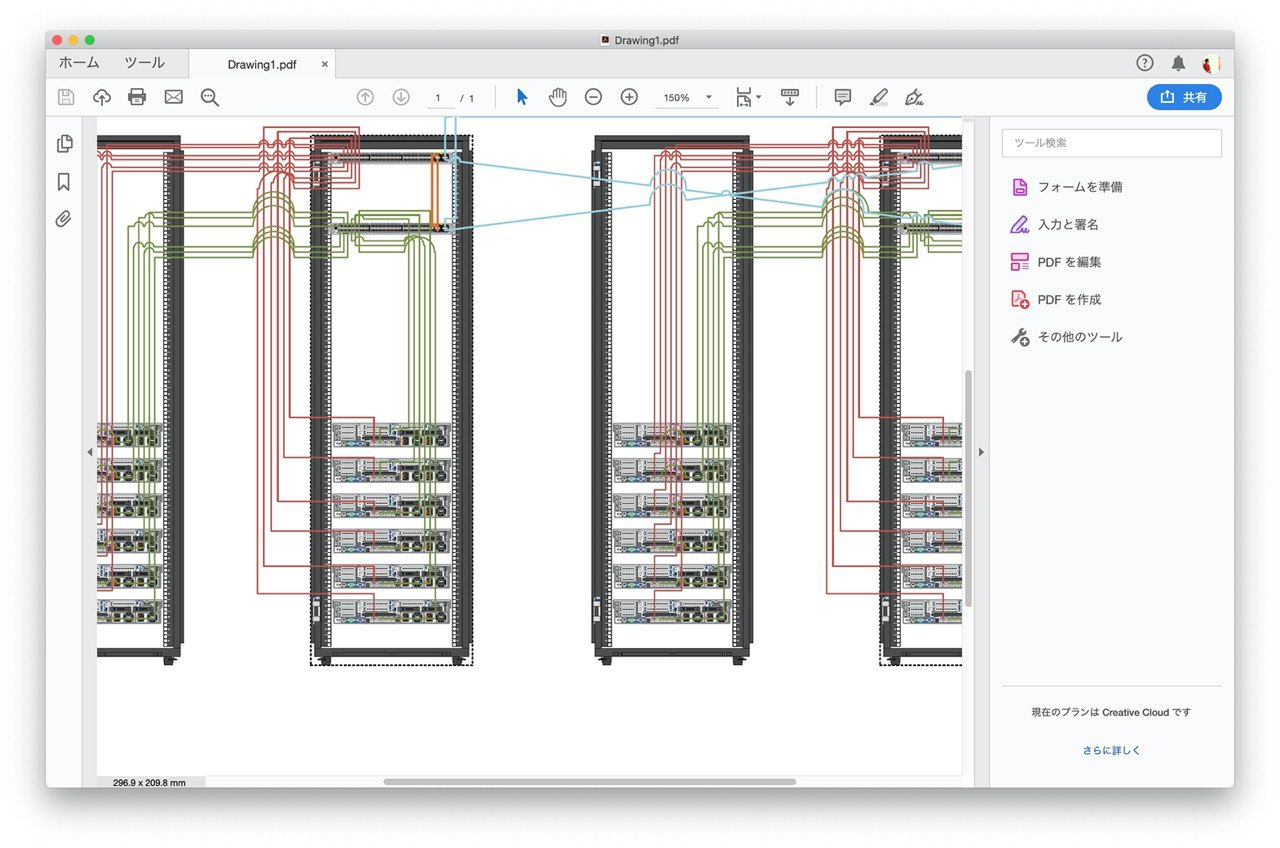Print the document with the printer icon
The height and width of the screenshot is (848, 1280).
tap(137, 97)
